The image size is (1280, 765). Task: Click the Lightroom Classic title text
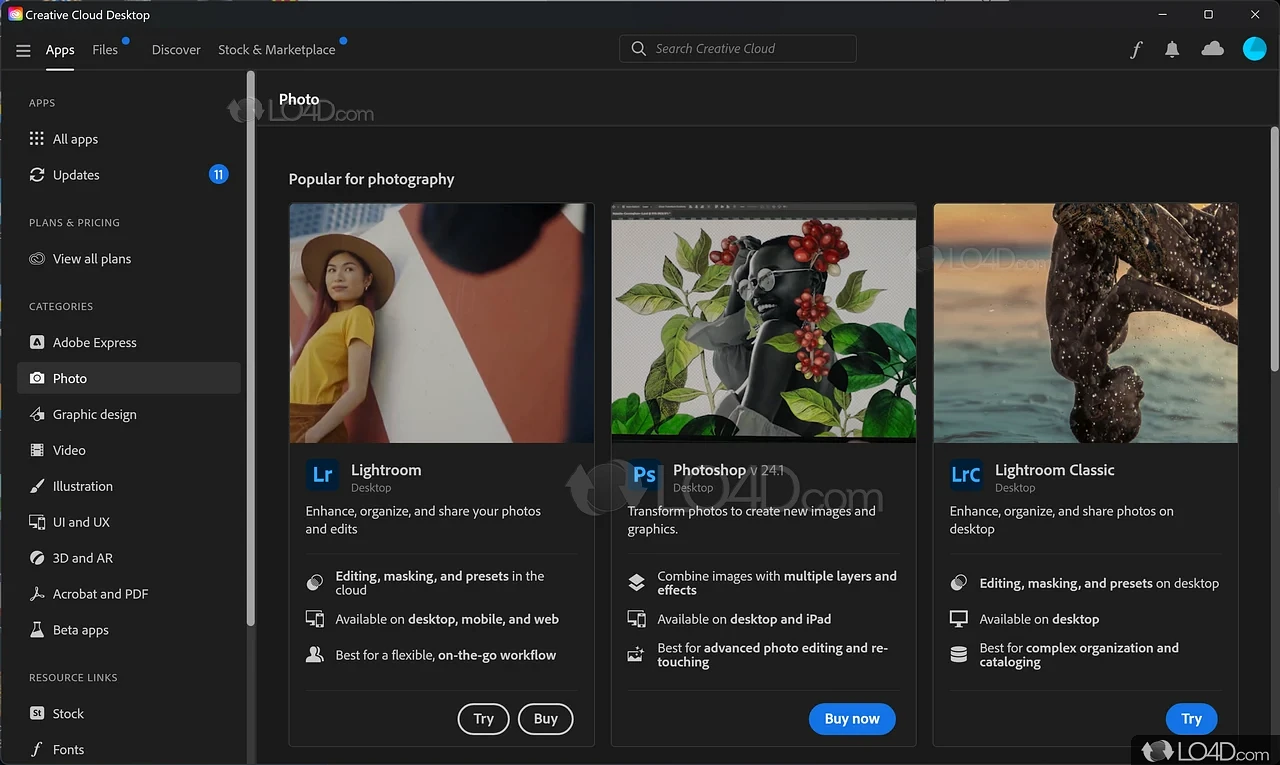click(1054, 470)
